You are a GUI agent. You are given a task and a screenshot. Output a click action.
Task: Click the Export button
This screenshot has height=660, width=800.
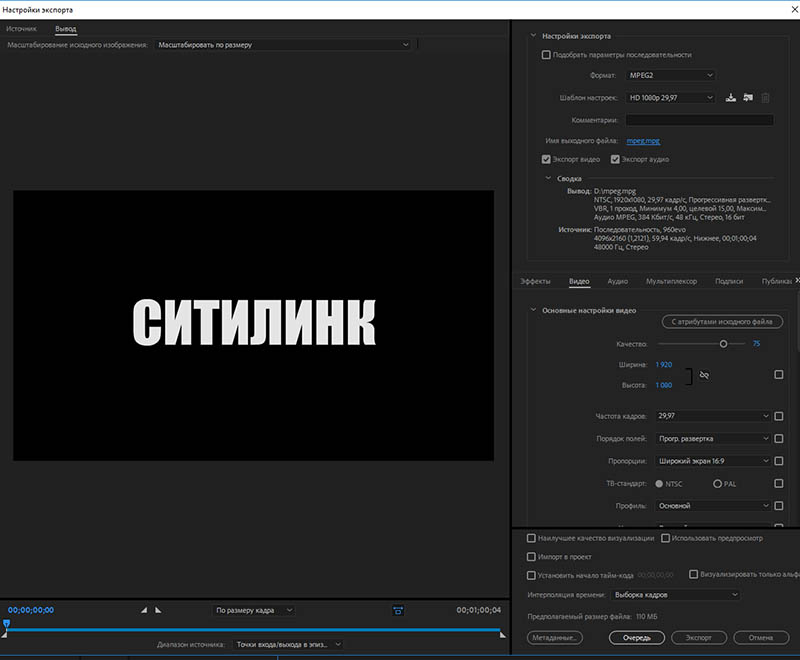point(698,638)
